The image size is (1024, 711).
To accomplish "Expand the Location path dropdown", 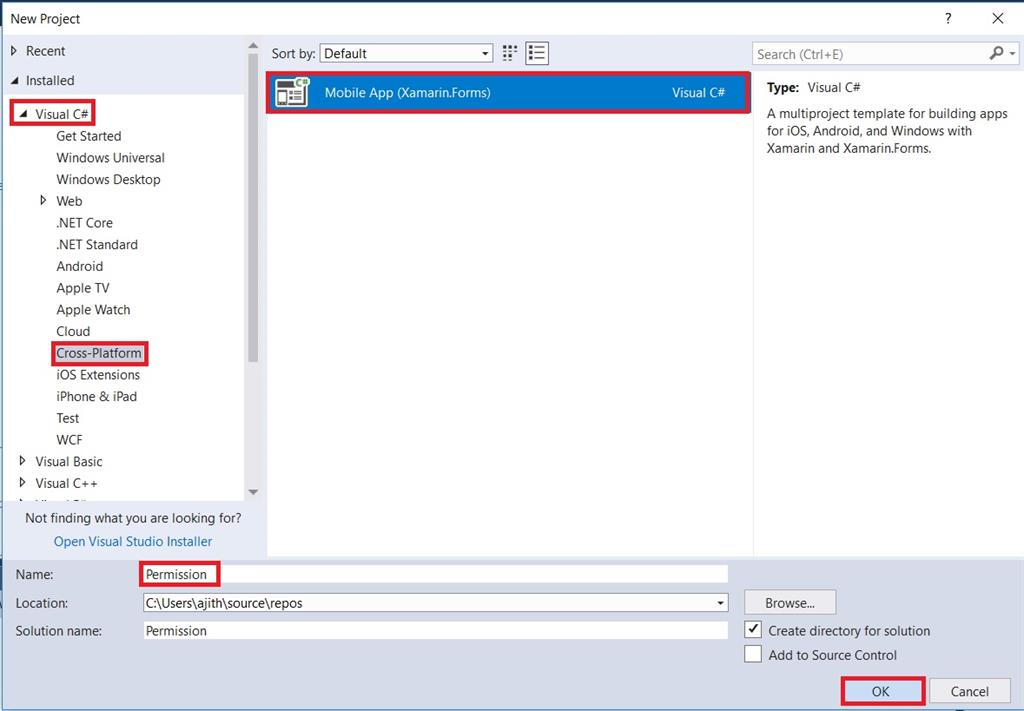I will click(720, 602).
